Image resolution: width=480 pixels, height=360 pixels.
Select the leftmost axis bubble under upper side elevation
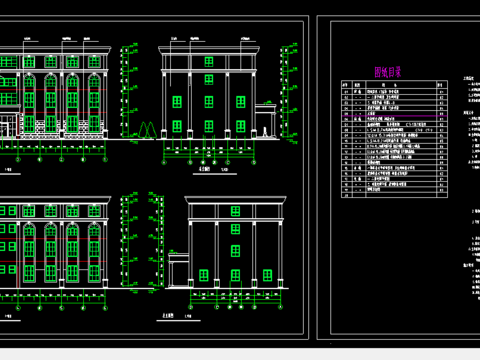(x=164, y=163)
